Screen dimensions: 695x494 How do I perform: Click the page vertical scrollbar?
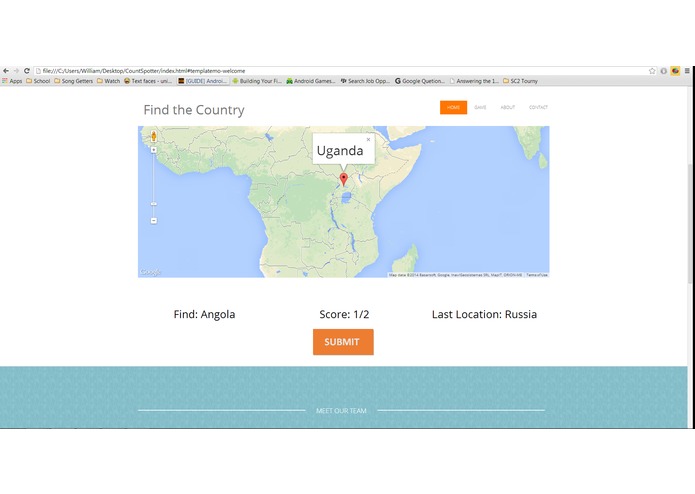tap(691, 224)
